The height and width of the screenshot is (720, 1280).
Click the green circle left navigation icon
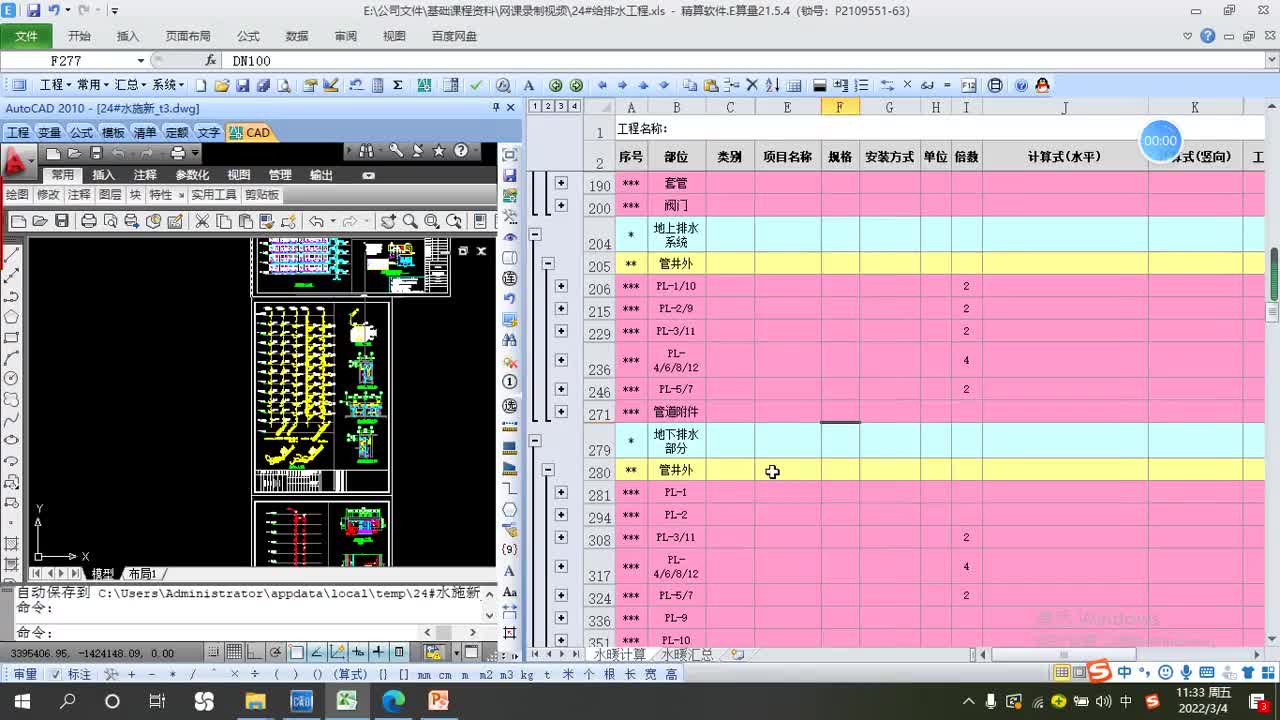click(555, 85)
